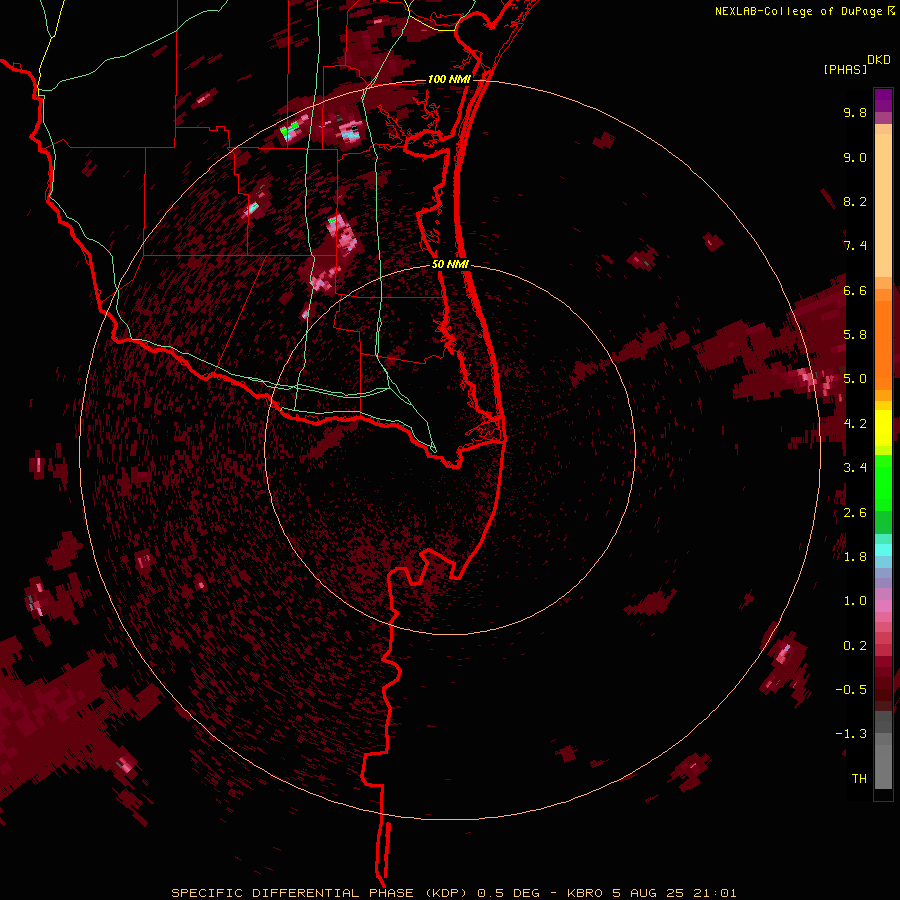The image size is (900, 900).
Task: Click the [PHAS] legend heading
Action: (845, 70)
